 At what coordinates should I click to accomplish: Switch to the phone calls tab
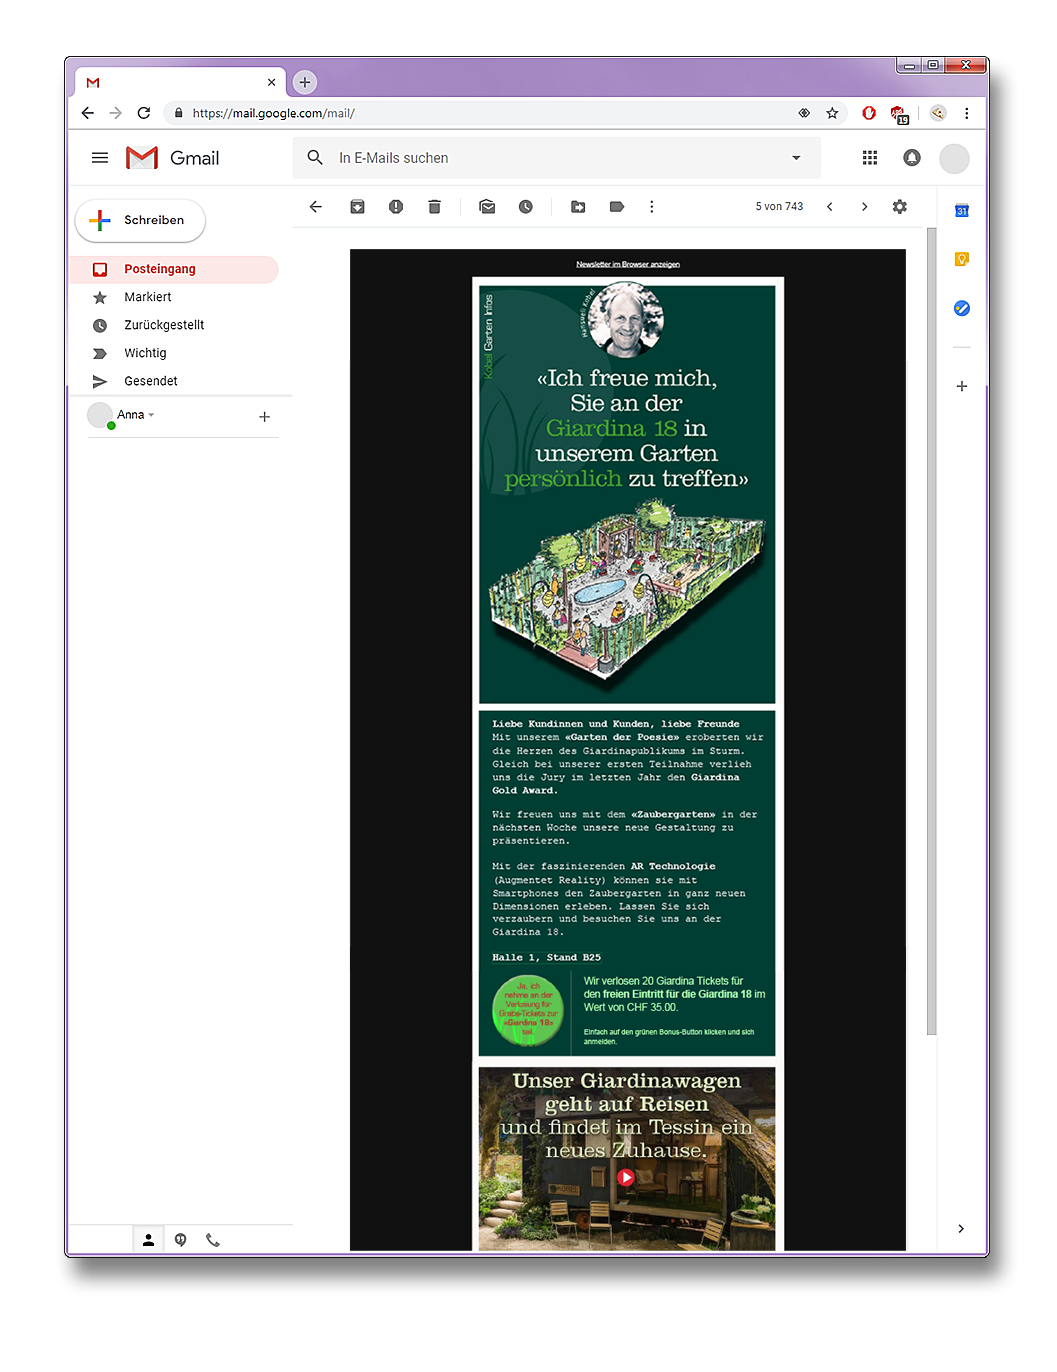213,1240
